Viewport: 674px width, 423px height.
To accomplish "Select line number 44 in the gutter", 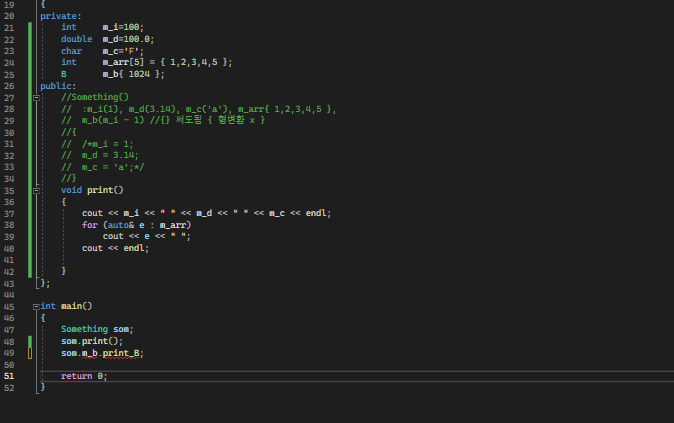I will click(x=10, y=294).
